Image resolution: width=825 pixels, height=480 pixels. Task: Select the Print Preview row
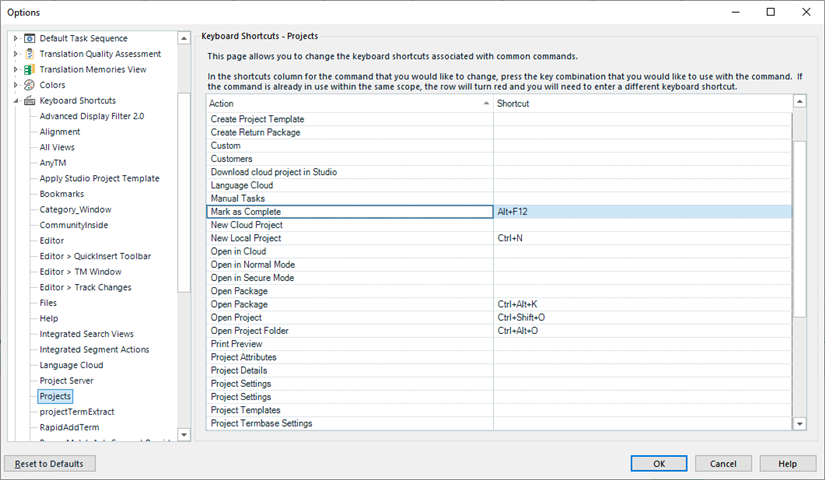point(499,344)
